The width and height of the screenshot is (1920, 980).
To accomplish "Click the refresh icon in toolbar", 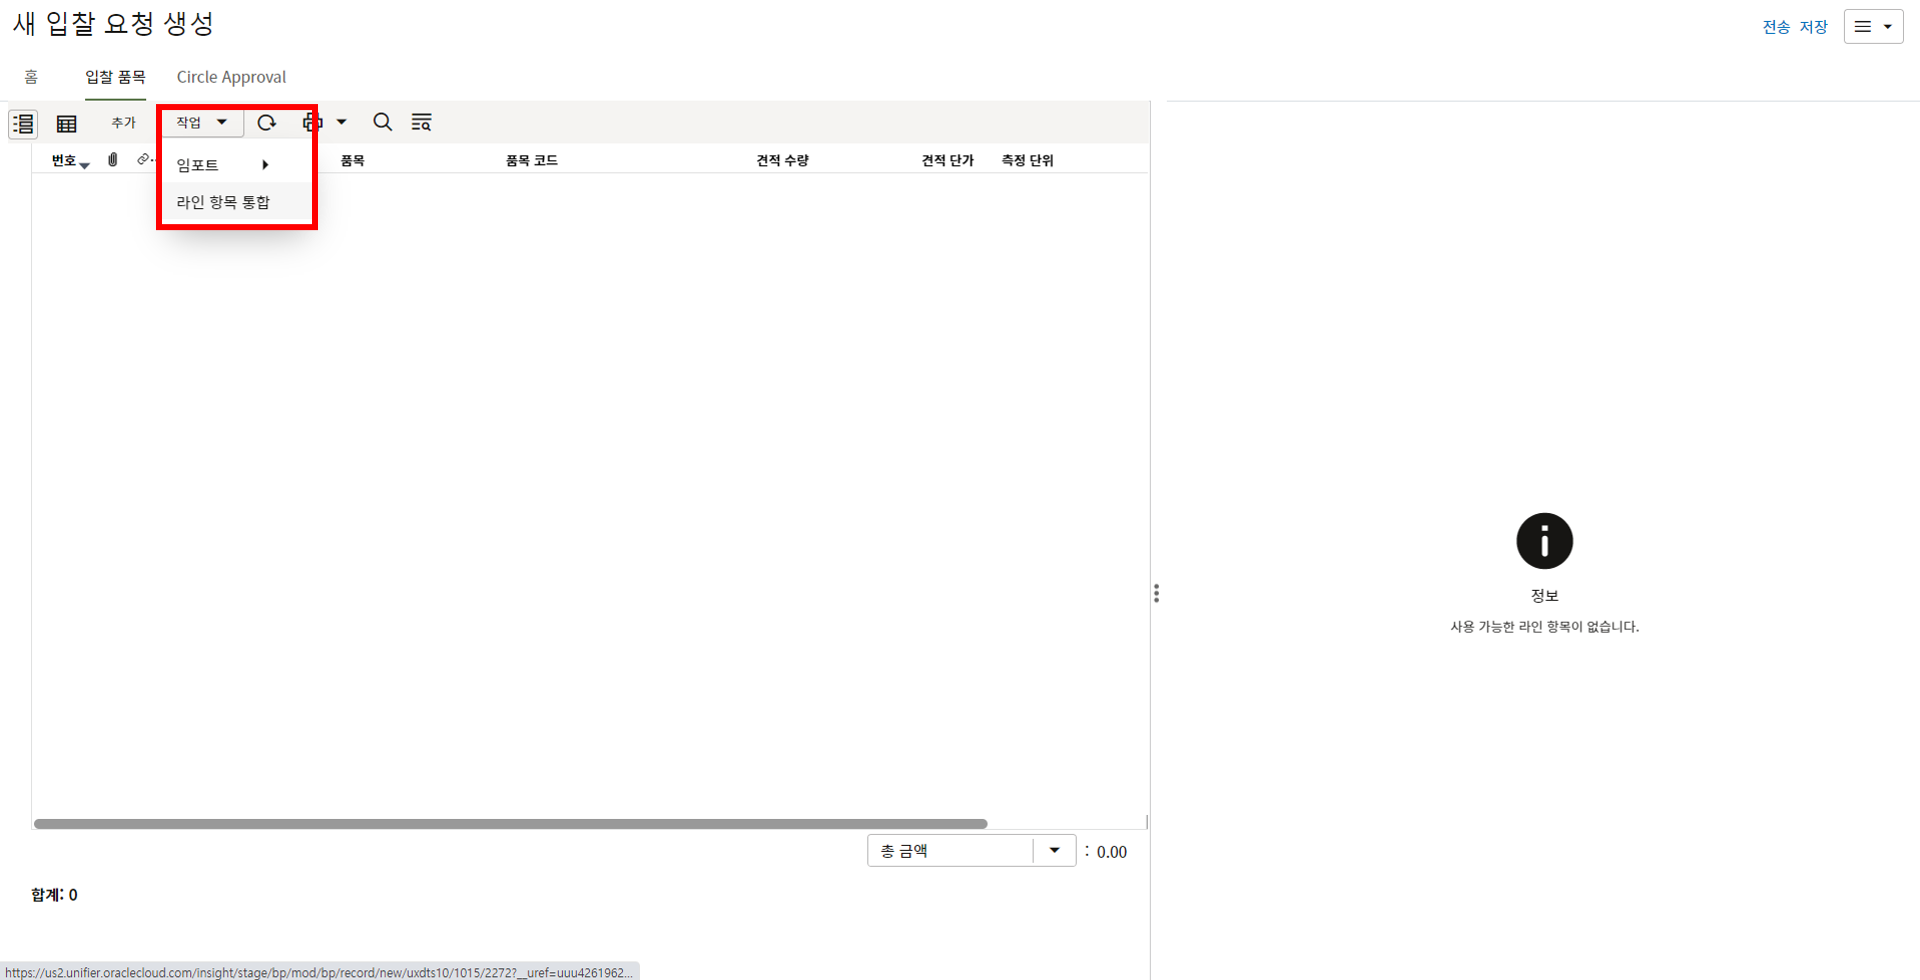I will click(x=266, y=122).
